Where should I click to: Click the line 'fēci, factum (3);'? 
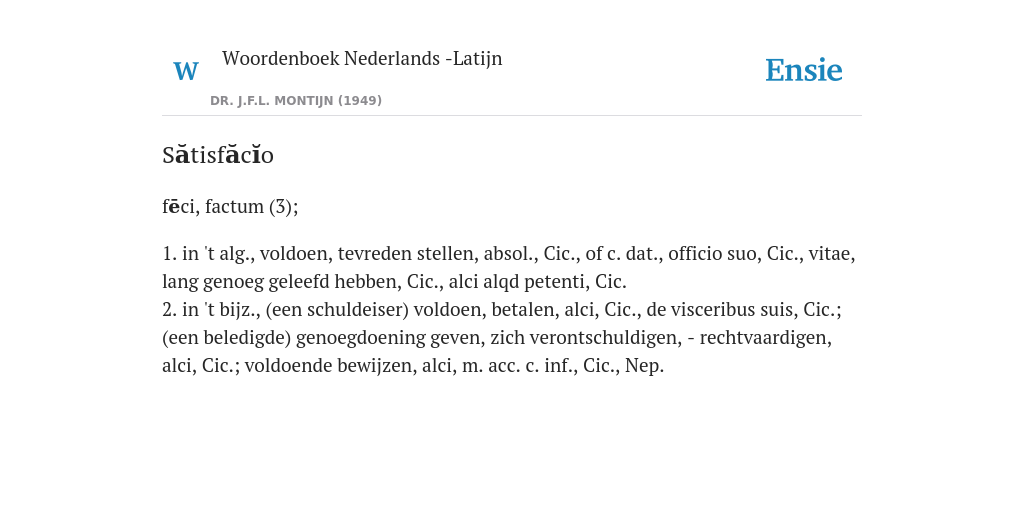click(x=230, y=206)
